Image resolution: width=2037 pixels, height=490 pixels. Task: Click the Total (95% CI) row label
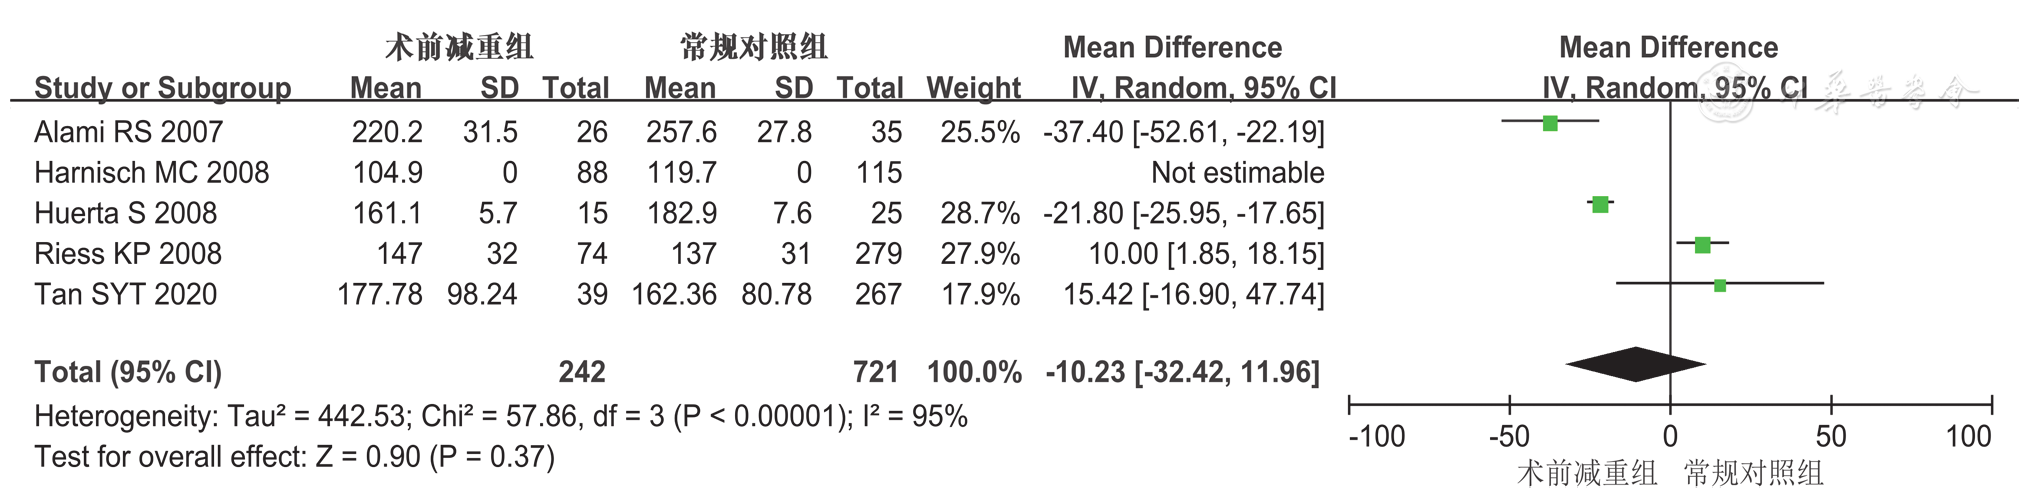(128, 372)
